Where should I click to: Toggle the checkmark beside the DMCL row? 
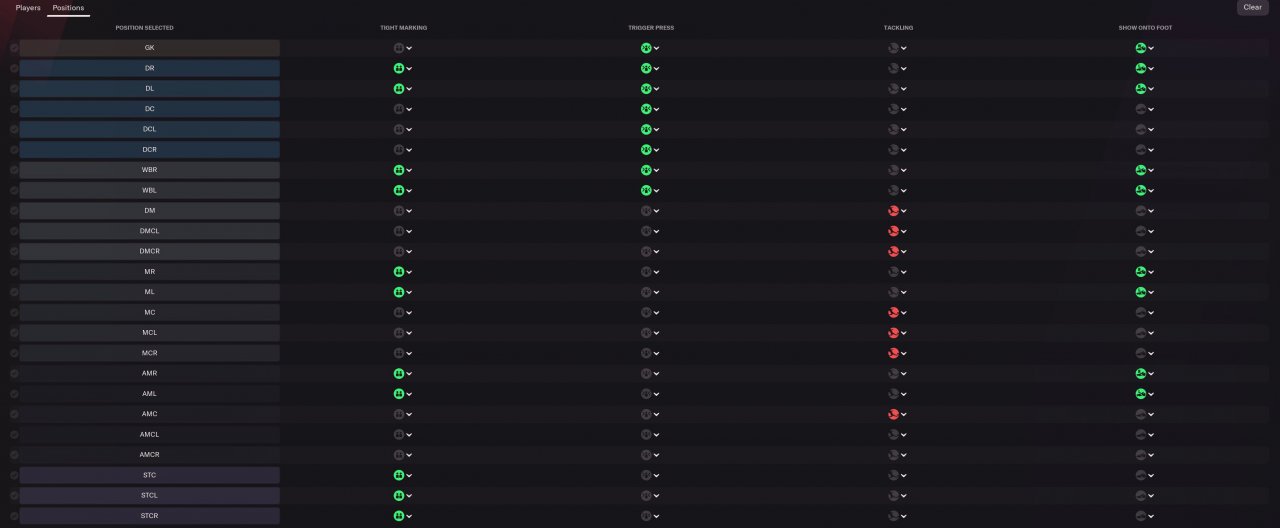[x=14, y=231]
